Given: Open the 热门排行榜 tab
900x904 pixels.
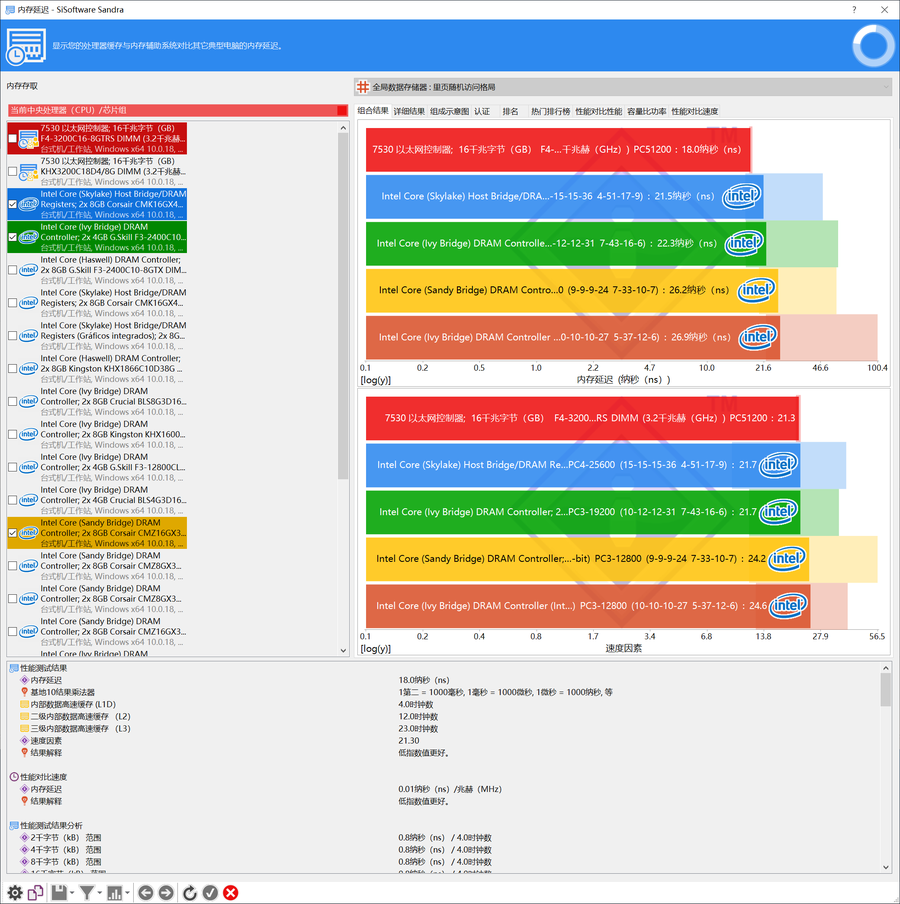Looking at the screenshot, I should click(551, 111).
